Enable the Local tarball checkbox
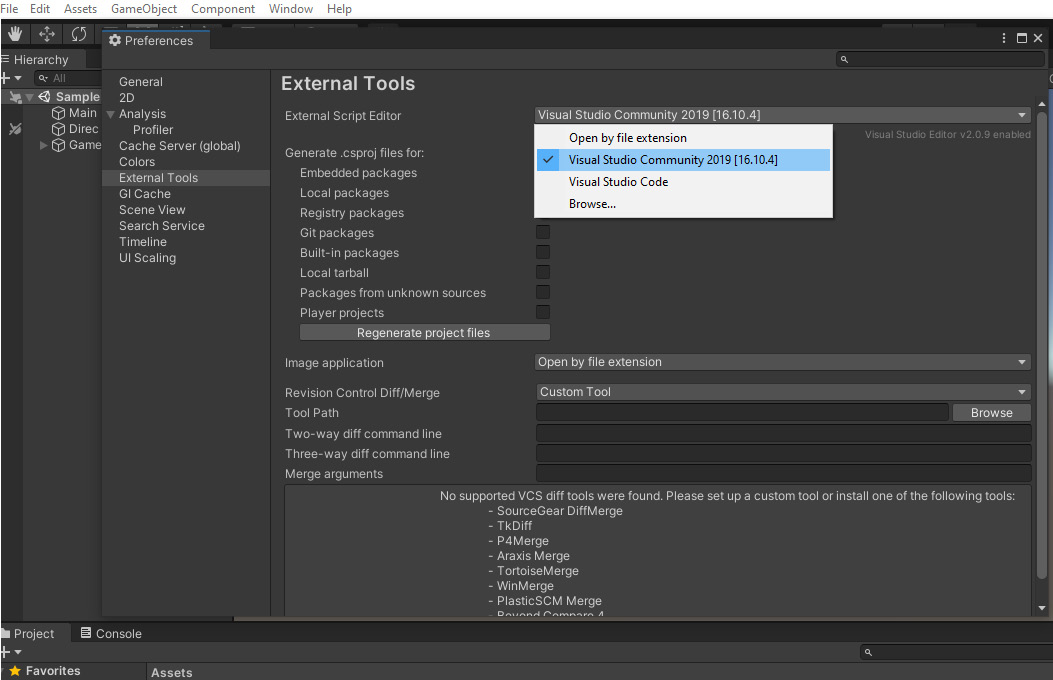This screenshot has height=680, width=1053. (543, 273)
